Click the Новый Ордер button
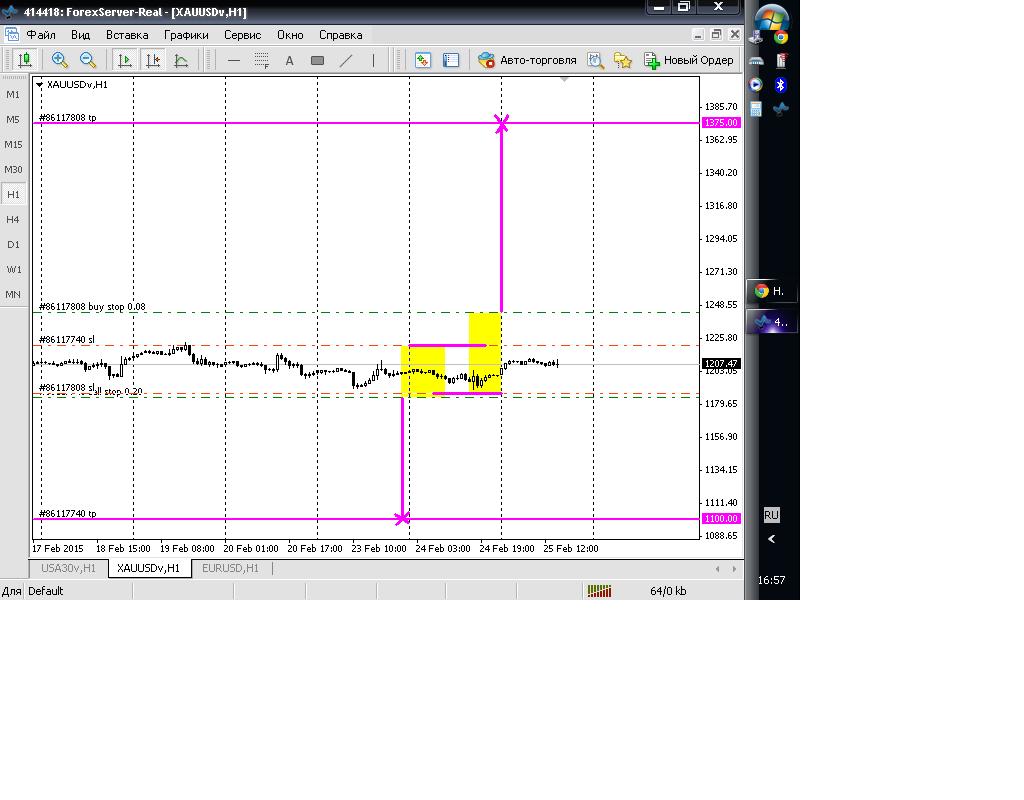 pos(689,60)
